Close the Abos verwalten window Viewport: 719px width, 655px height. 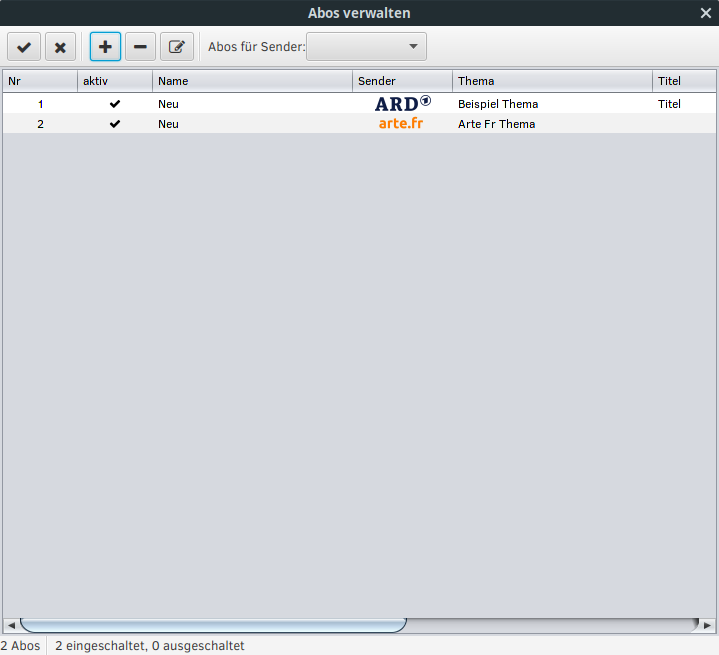tap(706, 13)
